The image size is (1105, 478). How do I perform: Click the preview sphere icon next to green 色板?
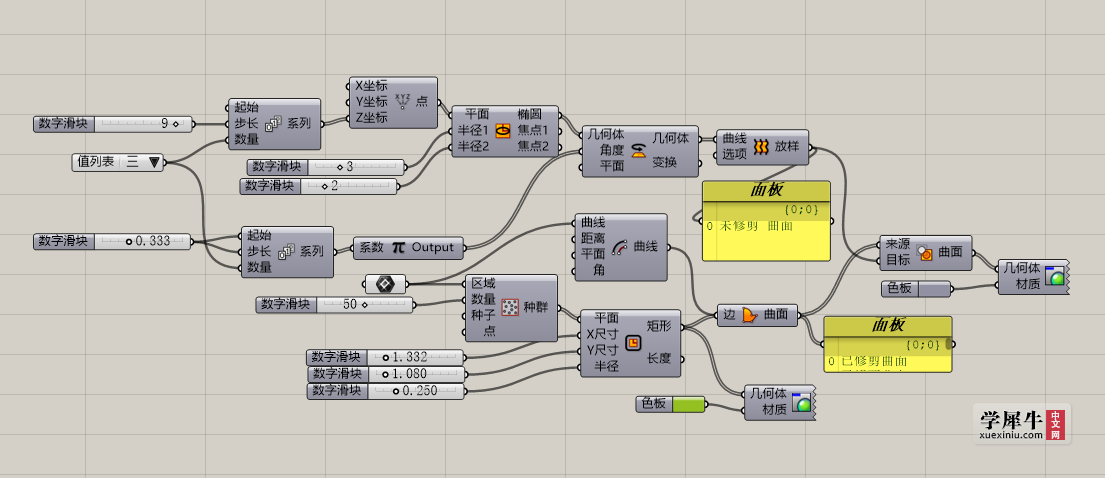[801, 403]
